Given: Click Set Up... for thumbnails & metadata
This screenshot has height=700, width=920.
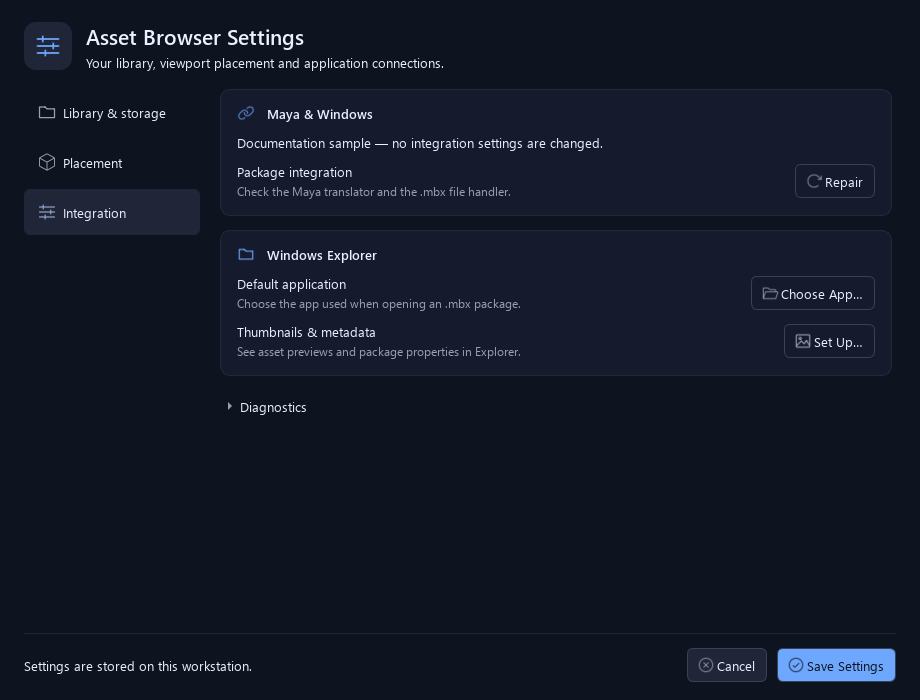Looking at the screenshot, I should coord(829,341).
